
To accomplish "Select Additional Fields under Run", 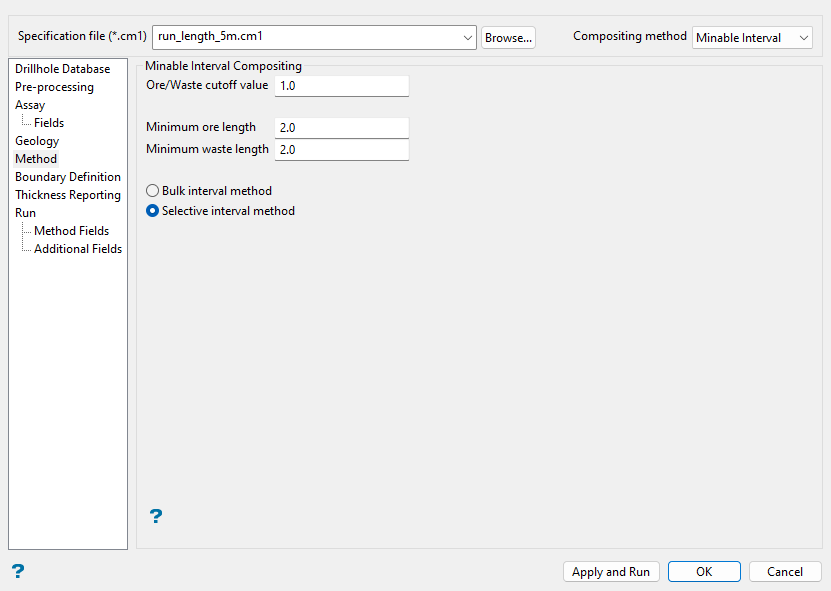I will pyautogui.click(x=78, y=249).
